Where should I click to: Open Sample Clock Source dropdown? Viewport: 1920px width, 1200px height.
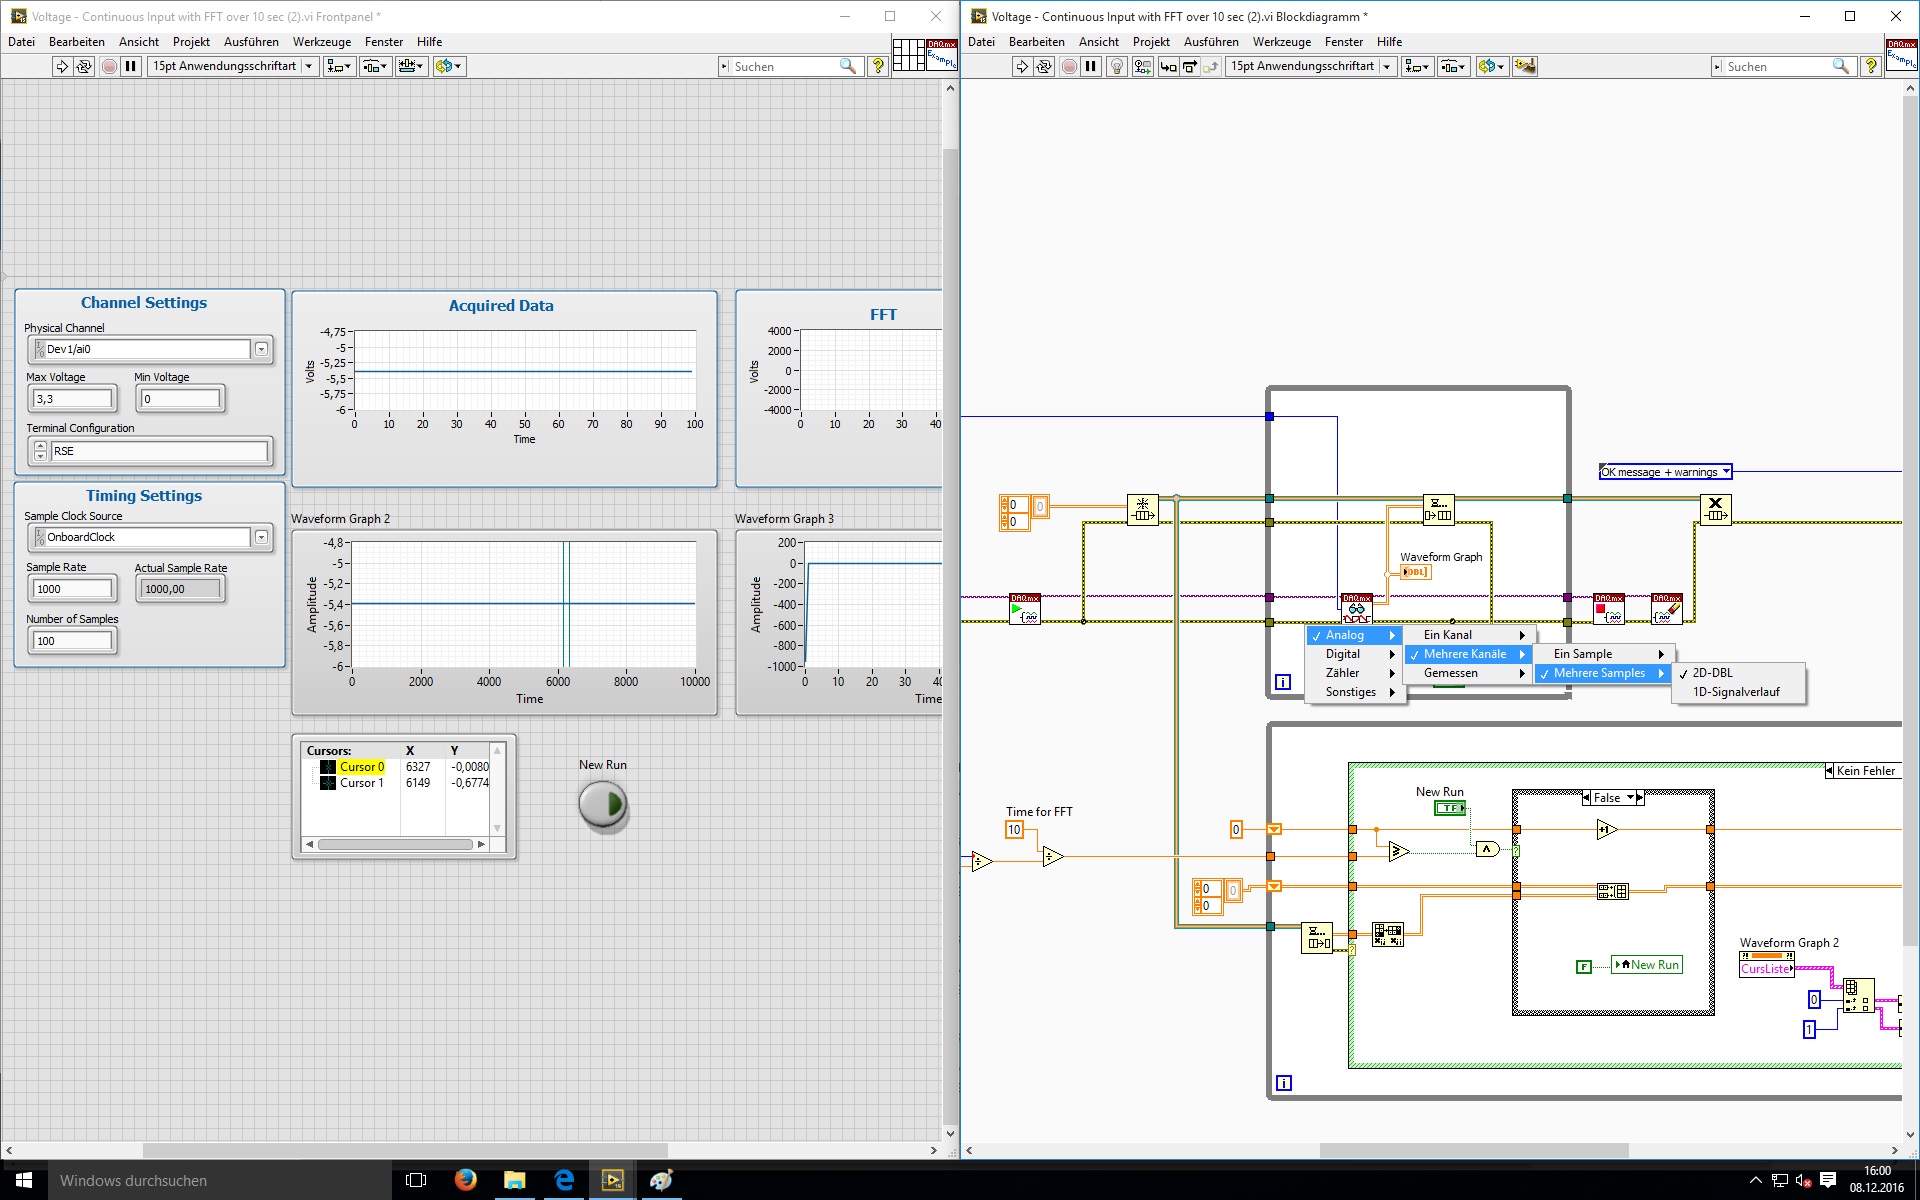pyautogui.click(x=261, y=537)
